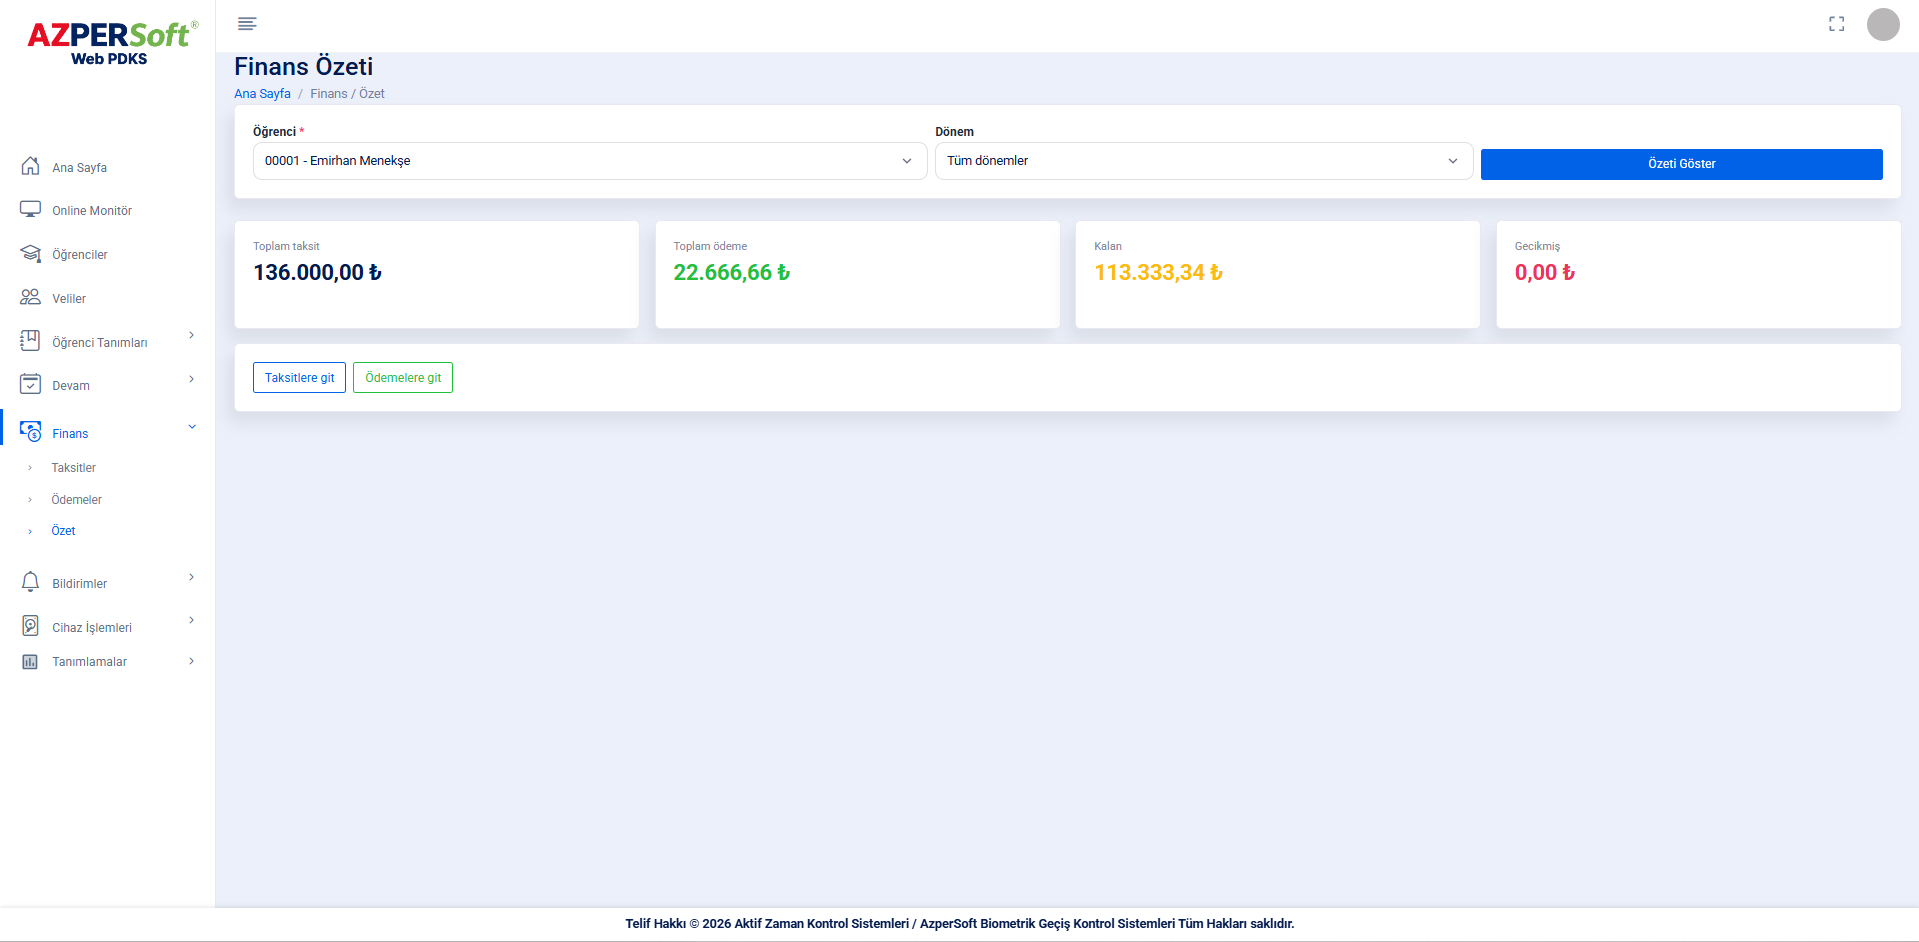Screen dimensions: 1919x942
Task: Click the Öğrenciler graduation cap icon
Action: (x=31, y=254)
